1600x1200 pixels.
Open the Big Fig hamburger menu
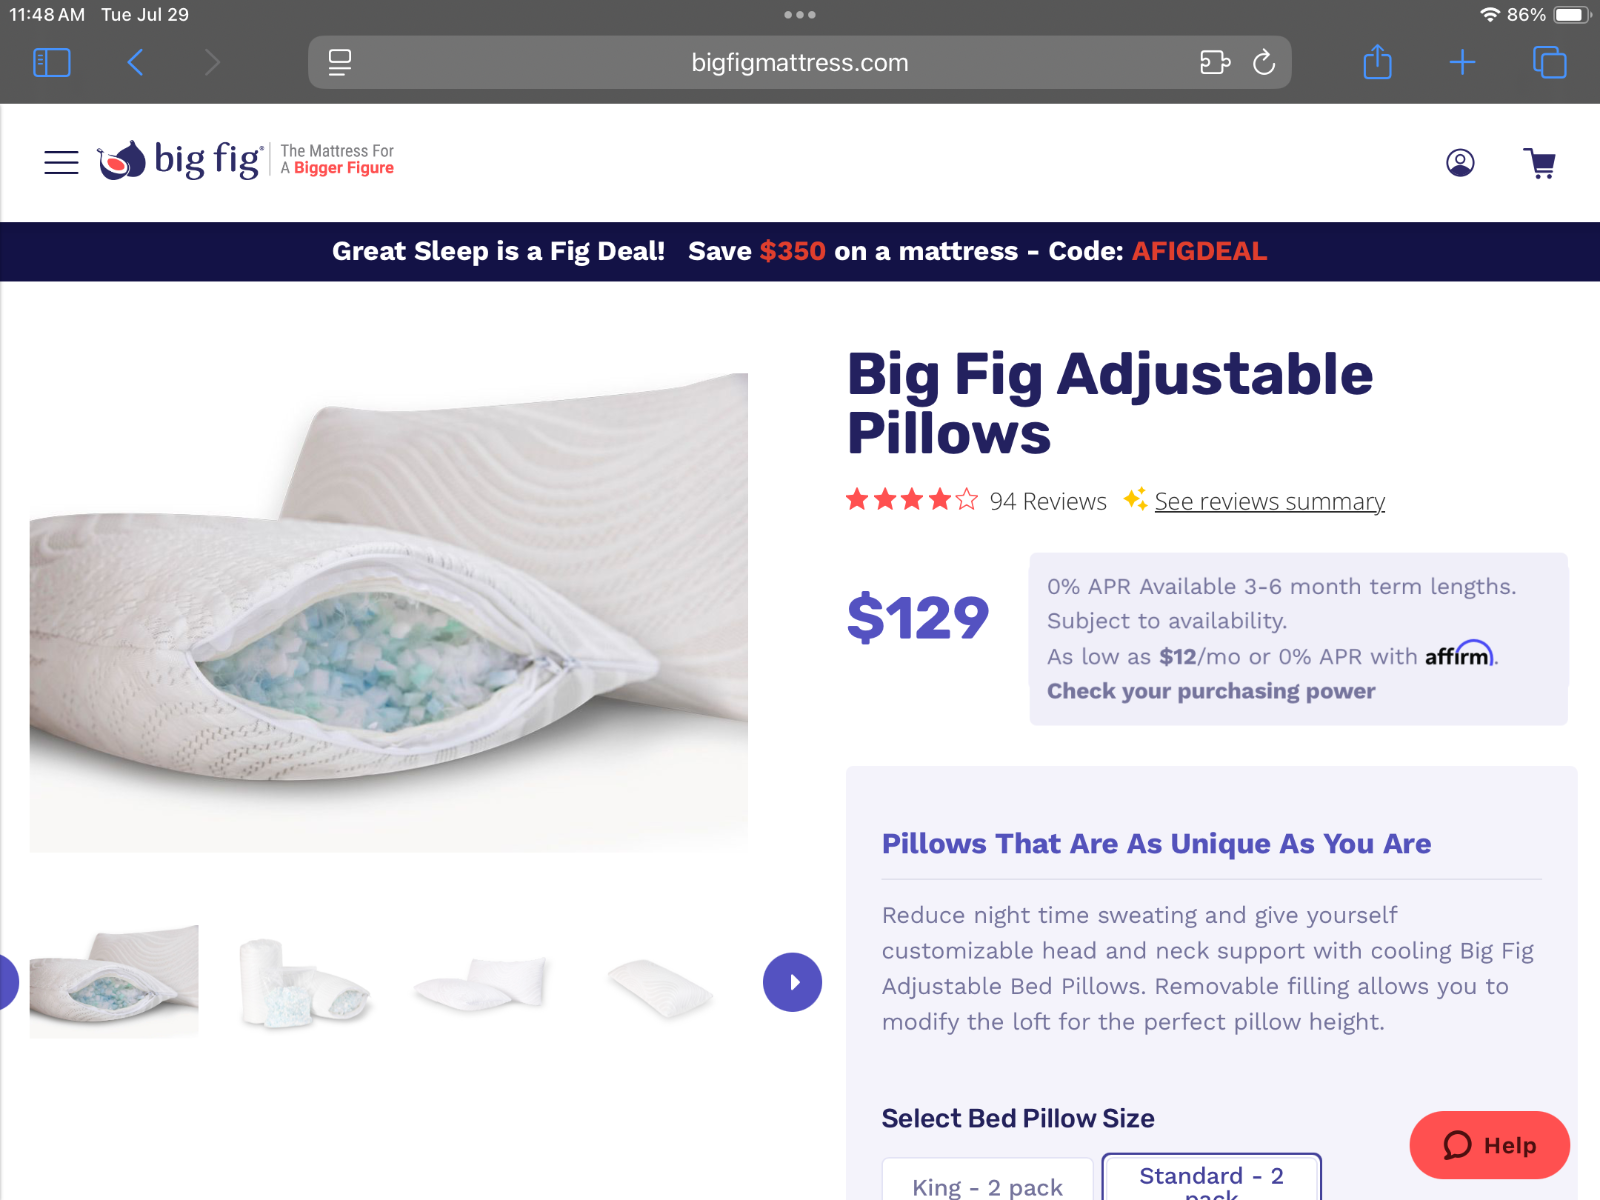[x=61, y=162]
